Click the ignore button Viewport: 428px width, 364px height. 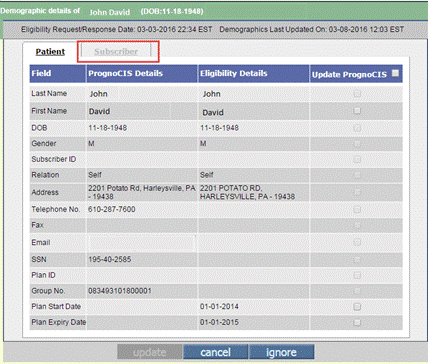coord(281,352)
